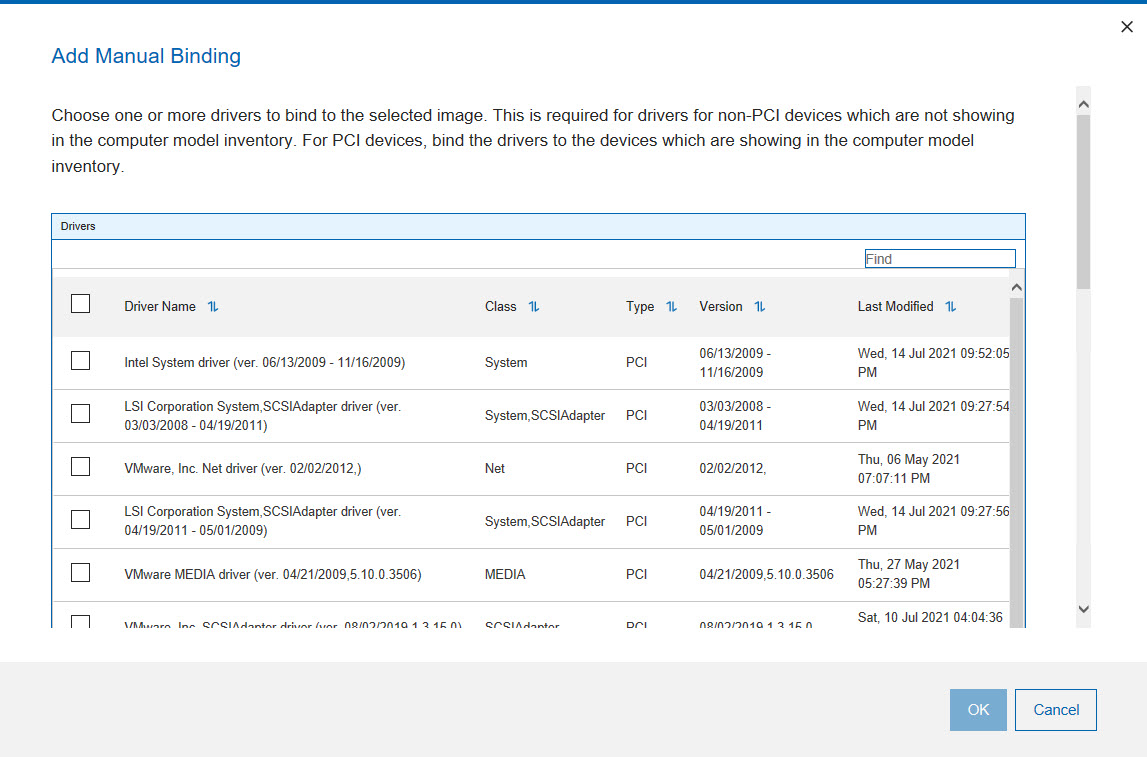Select the Intel System driver checkbox

click(x=81, y=361)
